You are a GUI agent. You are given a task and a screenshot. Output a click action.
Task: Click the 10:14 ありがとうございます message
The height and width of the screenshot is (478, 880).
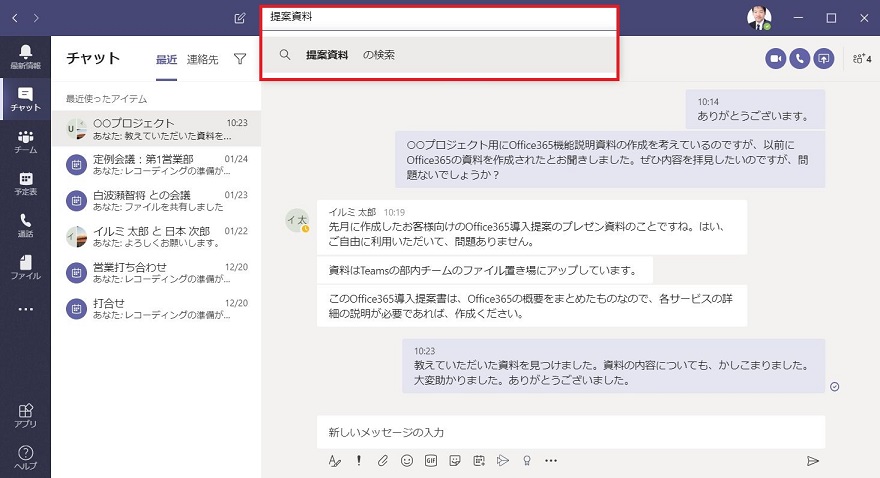click(755, 109)
